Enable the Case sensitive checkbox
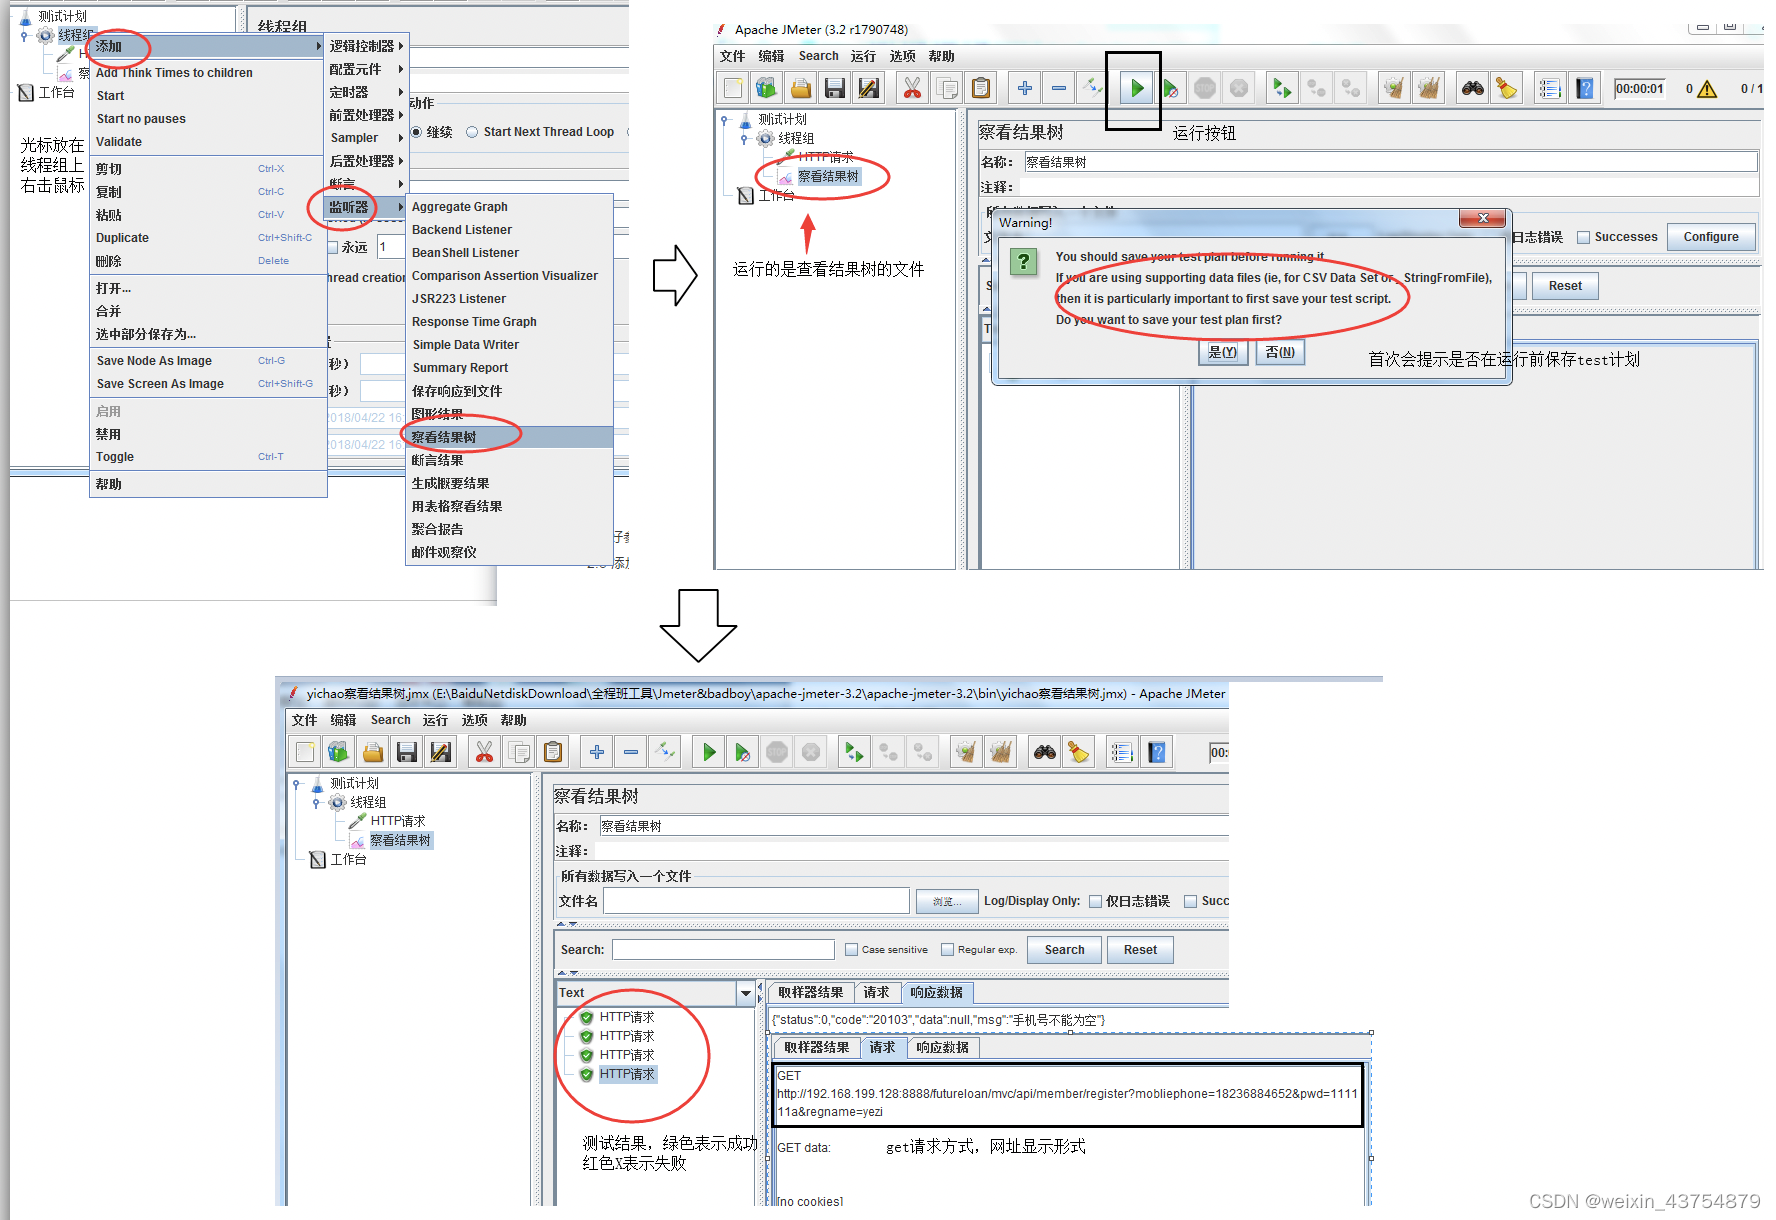1776x1220 pixels. [x=851, y=950]
